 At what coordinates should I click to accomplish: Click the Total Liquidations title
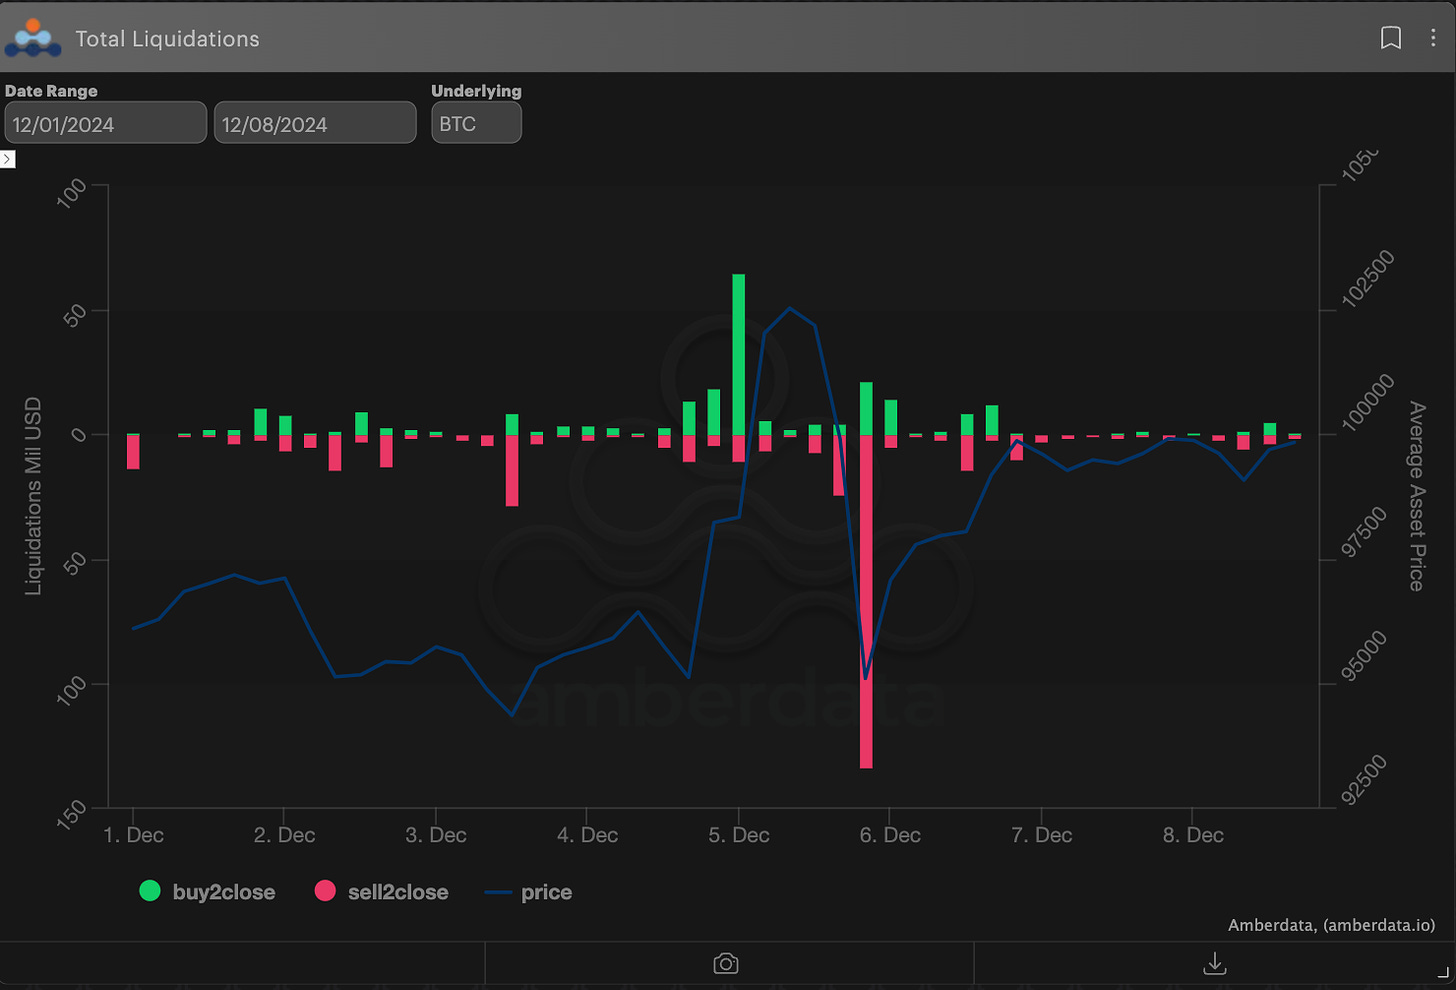pos(167,39)
